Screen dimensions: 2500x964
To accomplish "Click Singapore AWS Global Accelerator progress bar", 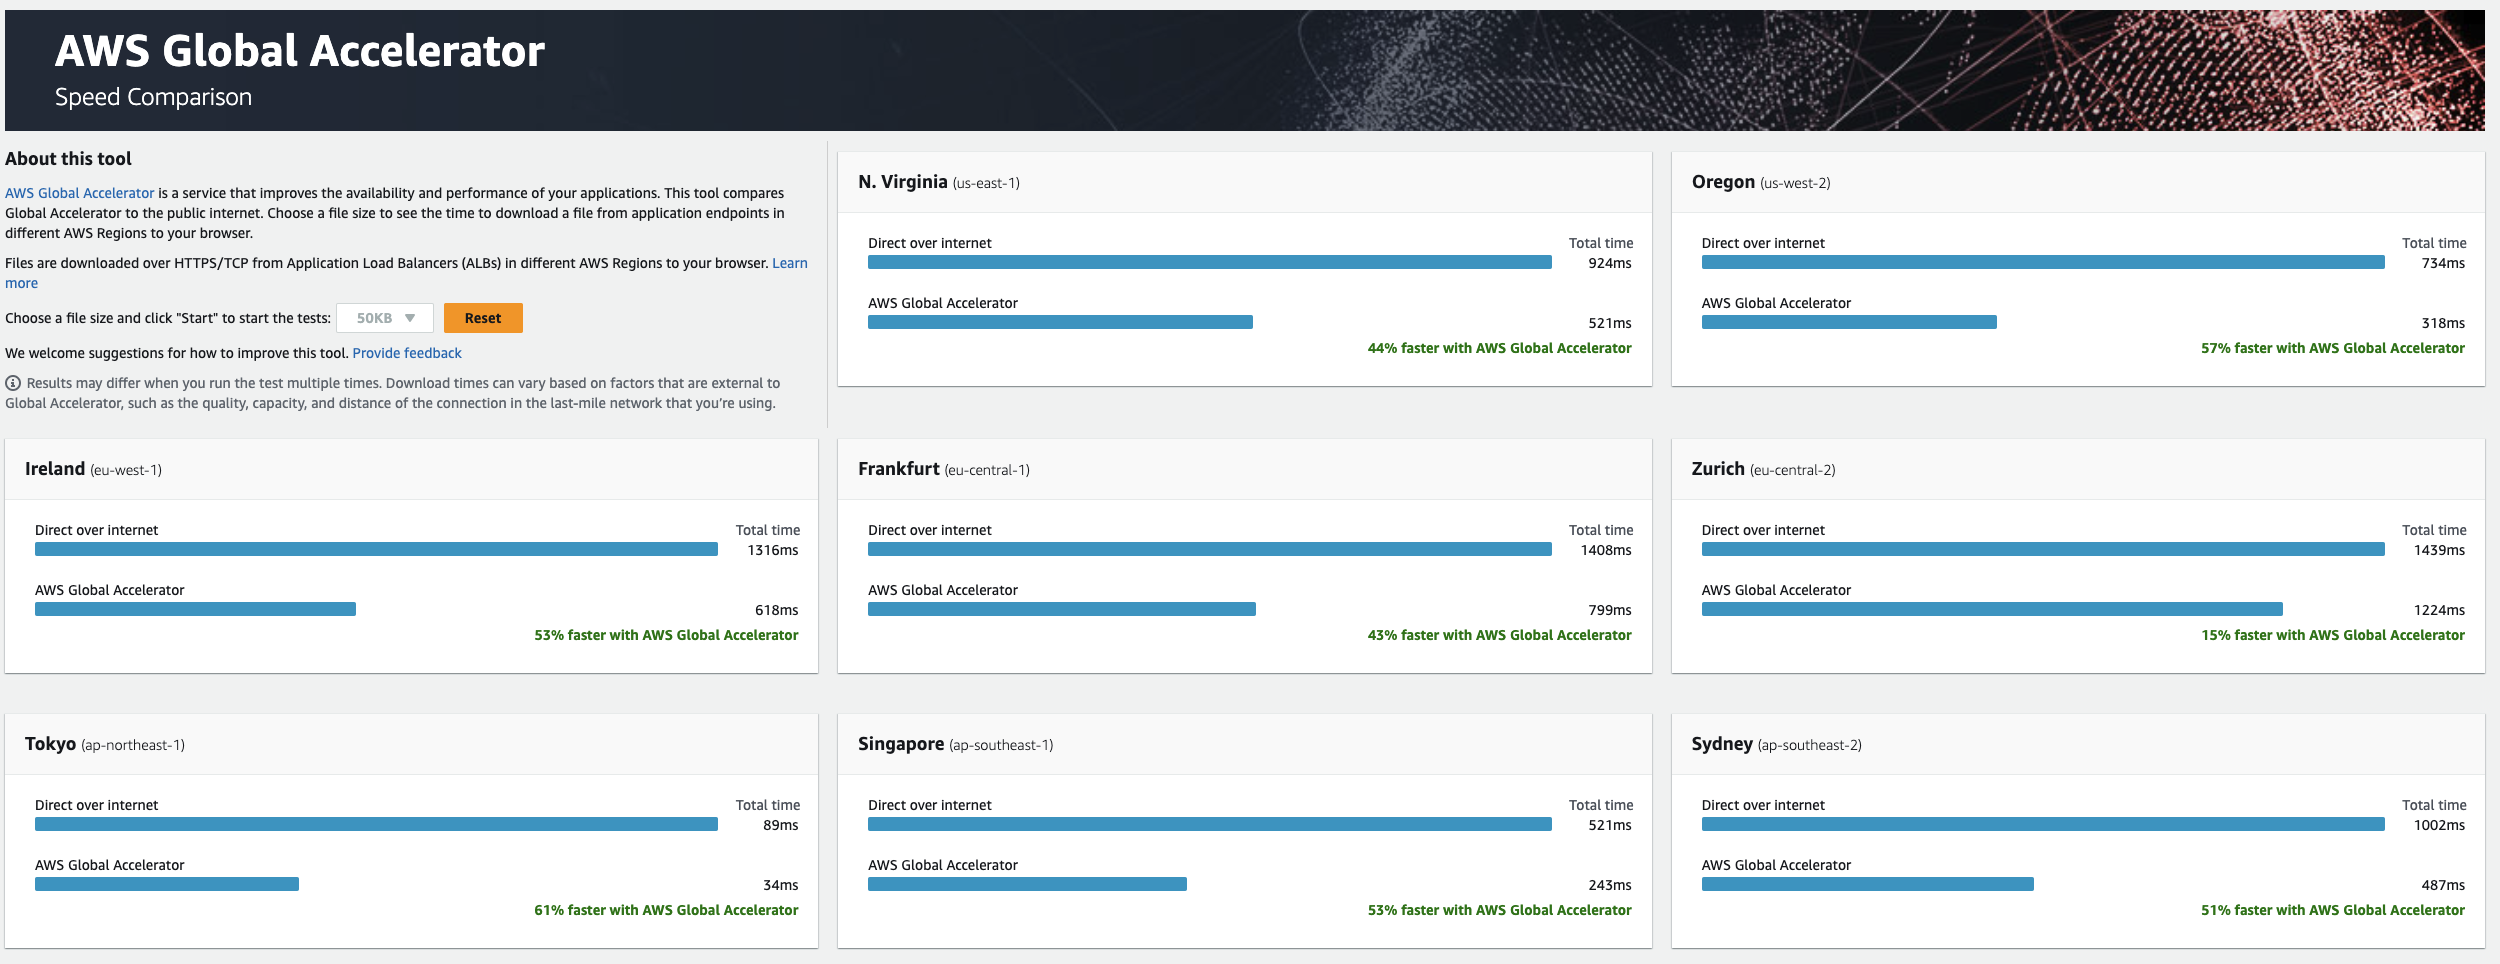I will pos(1027,884).
